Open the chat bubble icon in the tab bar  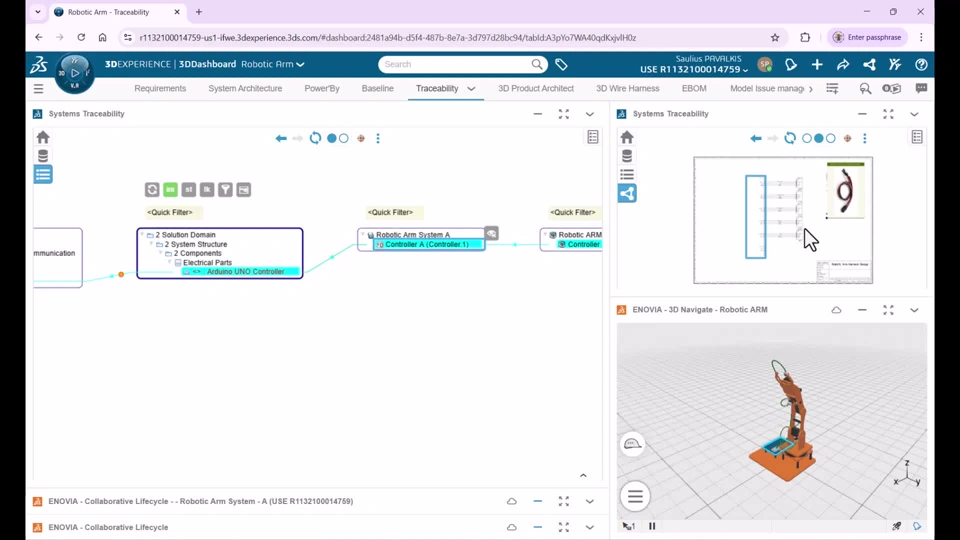tap(921, 89)
